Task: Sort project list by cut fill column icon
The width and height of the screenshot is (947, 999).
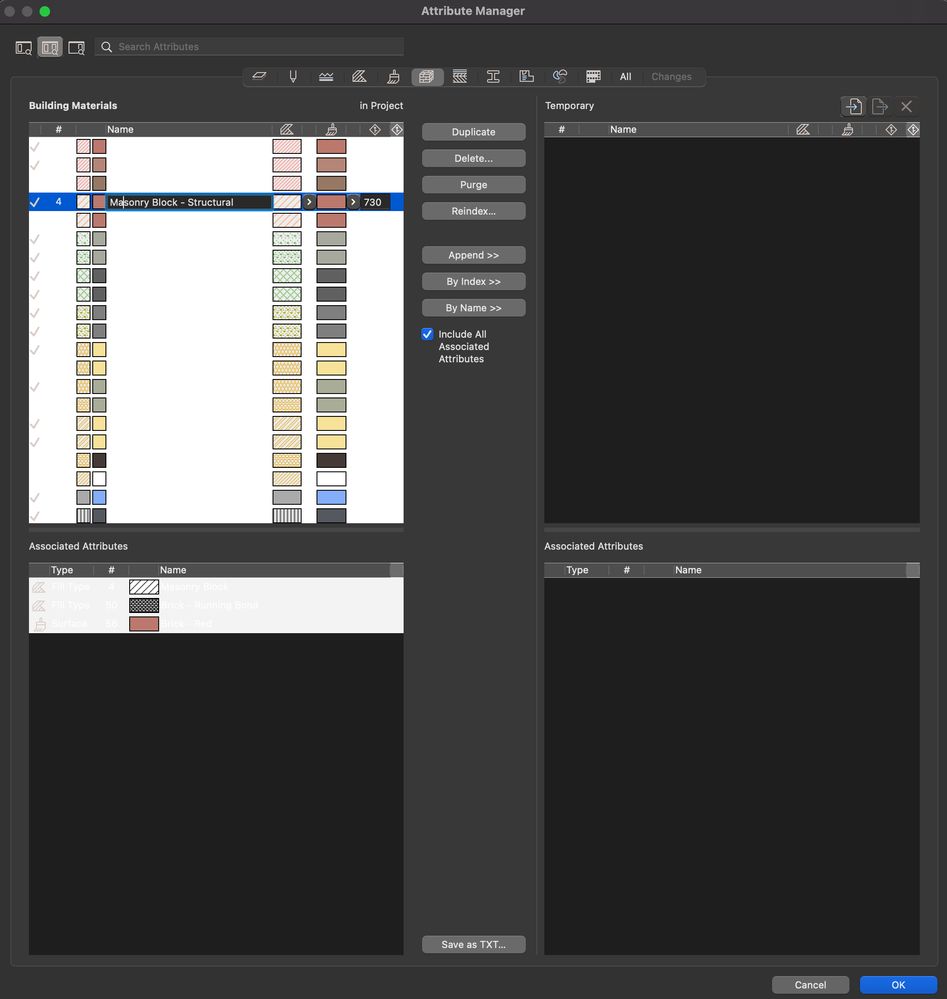Action: pos(287,129)
